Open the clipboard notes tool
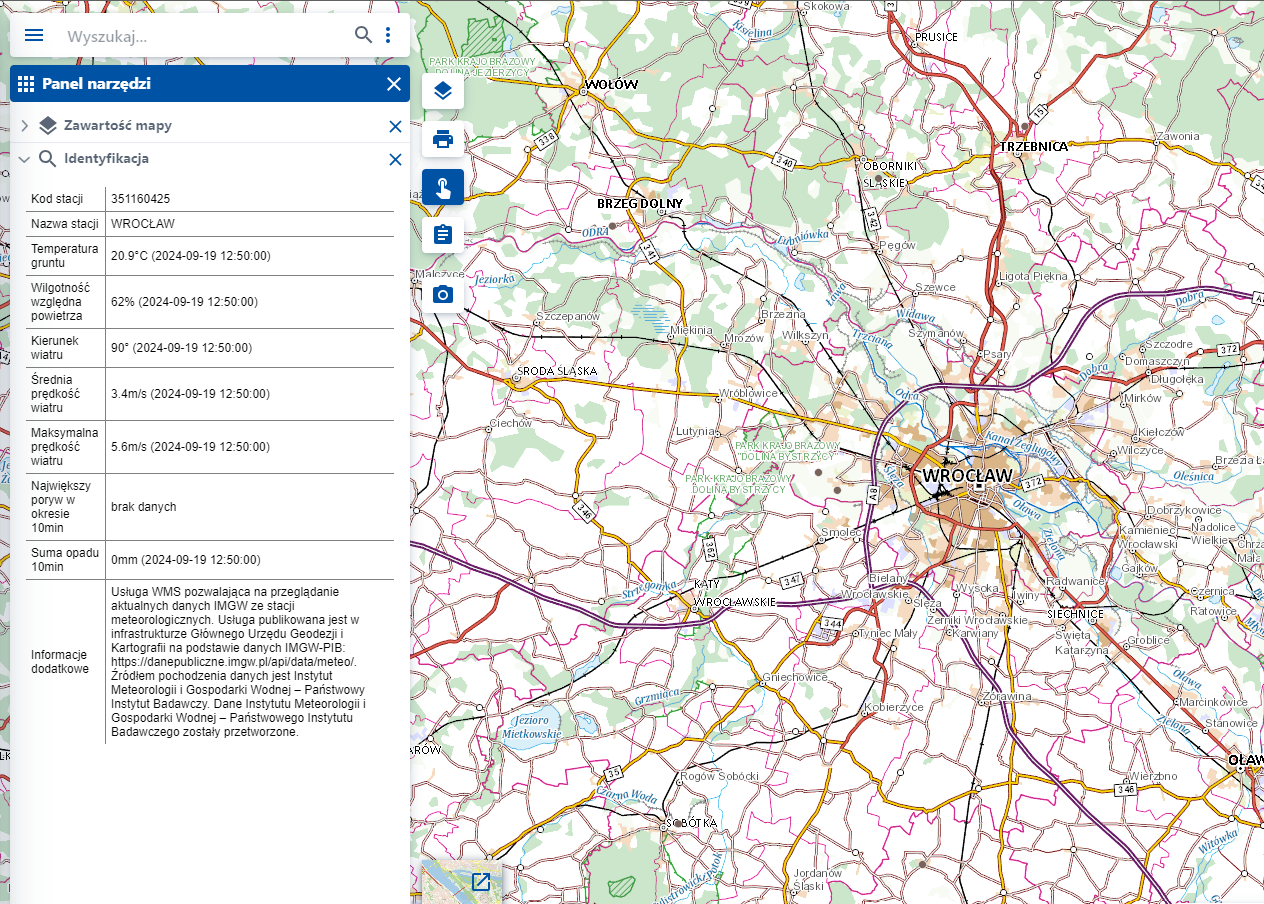Screen dimensions: 1264x904 (x=443, y=235)
